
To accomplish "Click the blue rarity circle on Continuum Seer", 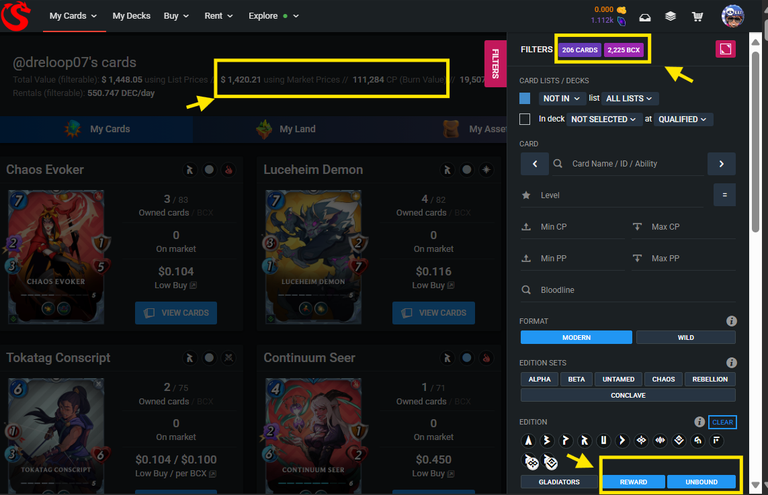I will 467,358.
